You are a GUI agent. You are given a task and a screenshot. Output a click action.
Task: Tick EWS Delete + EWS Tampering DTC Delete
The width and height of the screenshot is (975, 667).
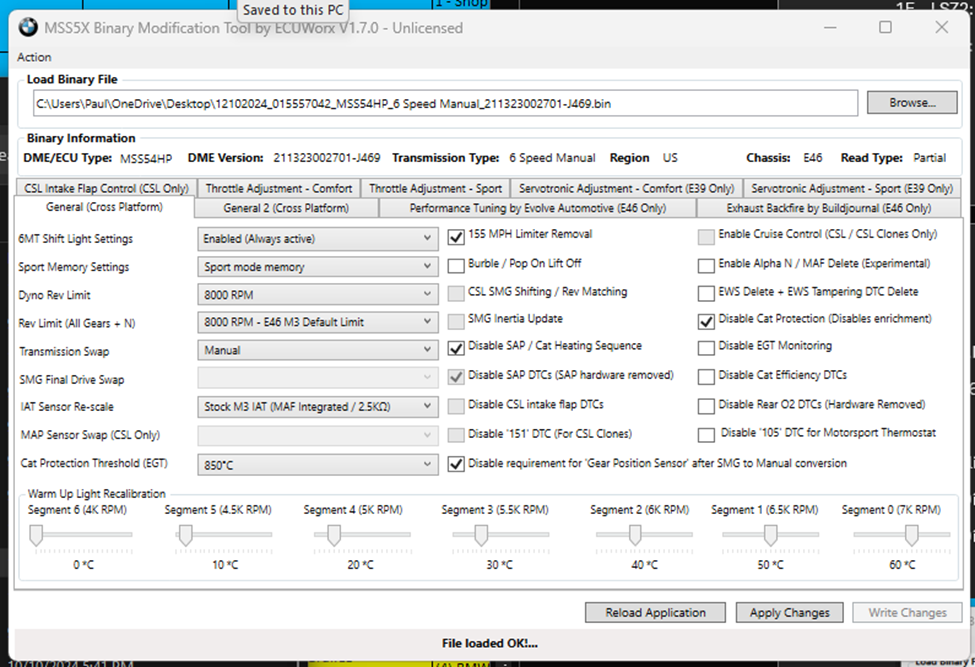click(707, 293)
